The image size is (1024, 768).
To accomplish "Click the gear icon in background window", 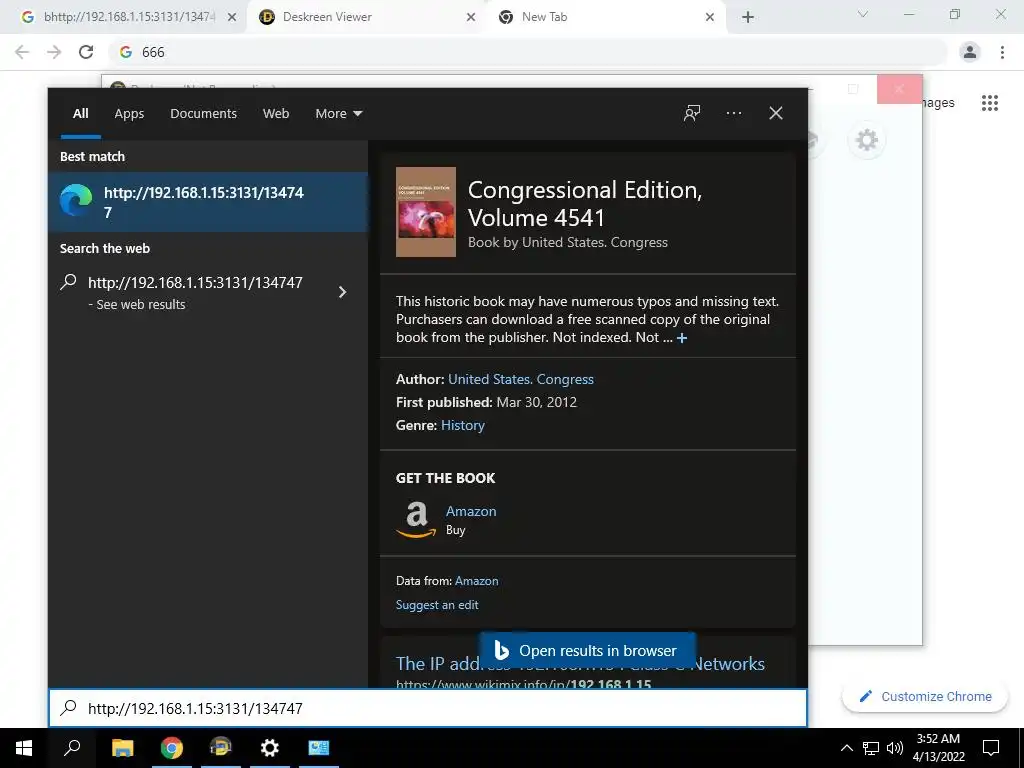I will pos(867,140).
